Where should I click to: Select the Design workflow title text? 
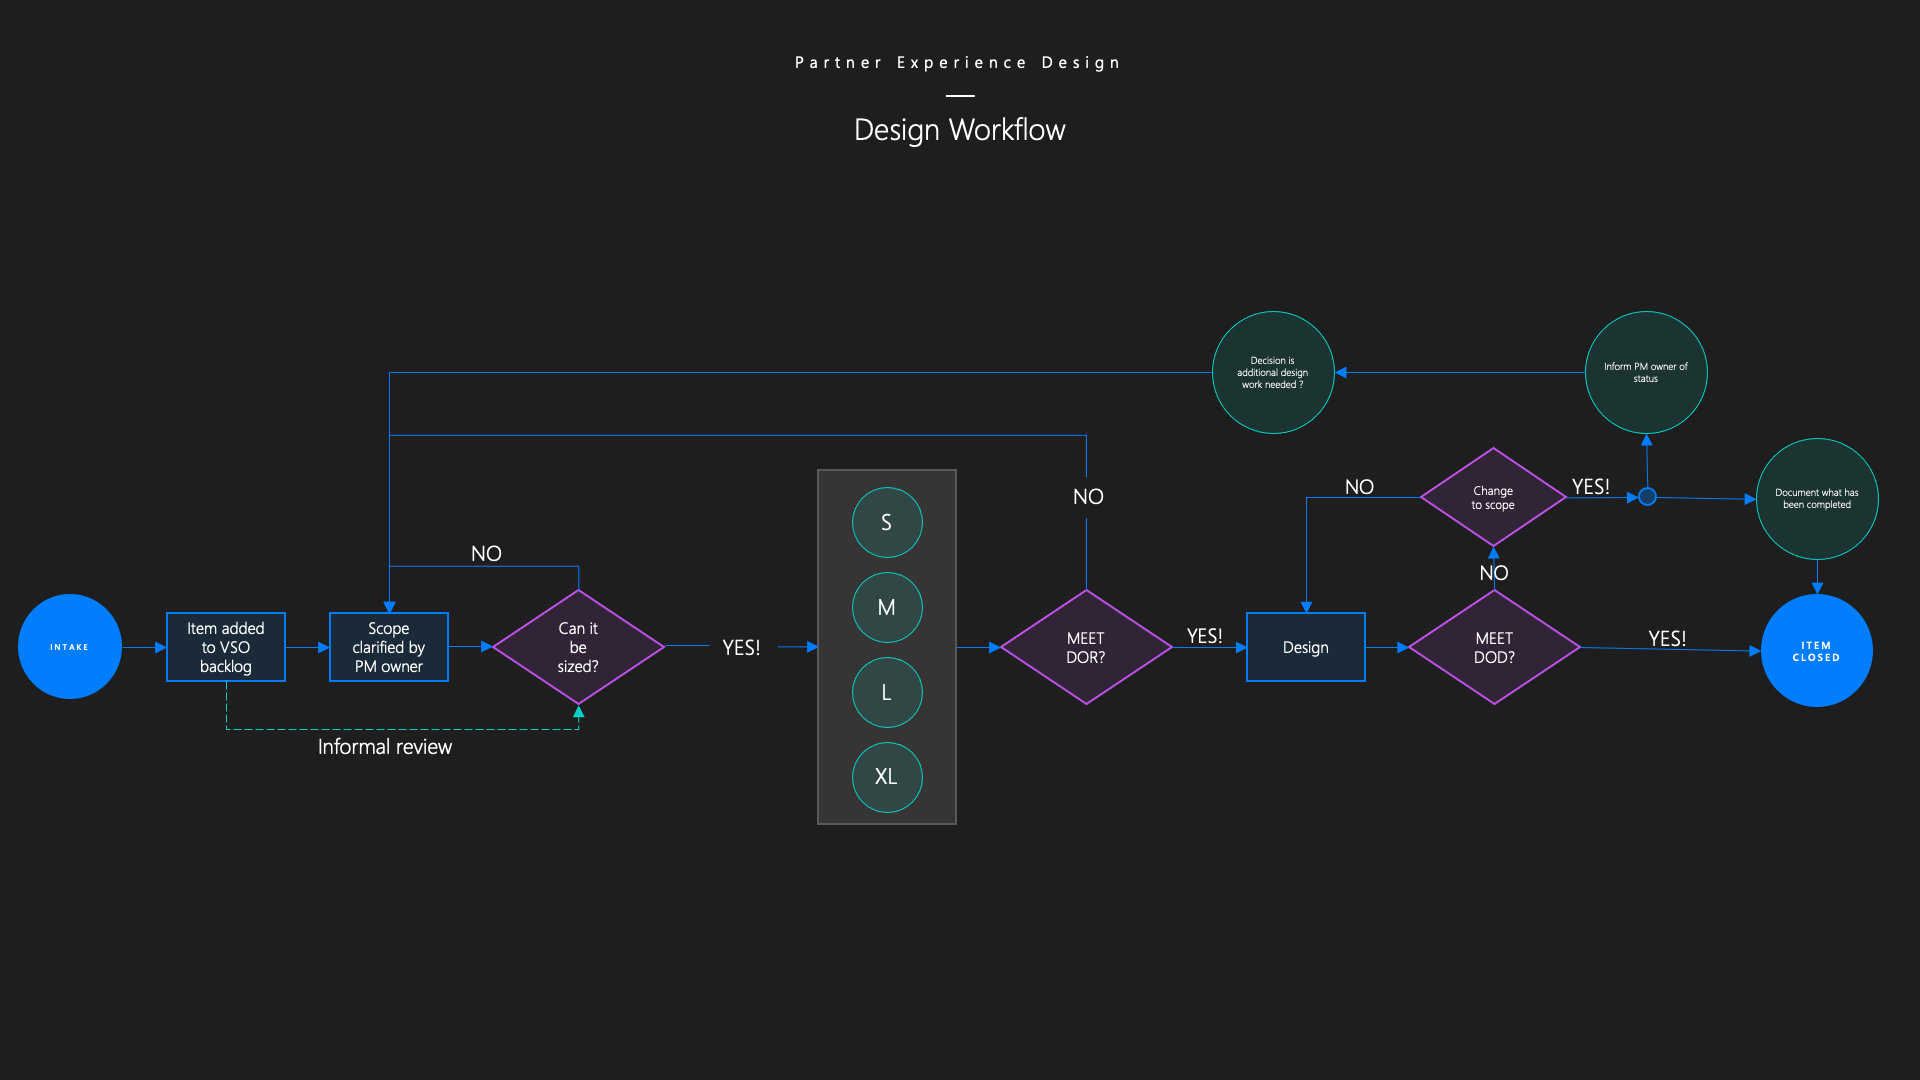coord(960,129)
